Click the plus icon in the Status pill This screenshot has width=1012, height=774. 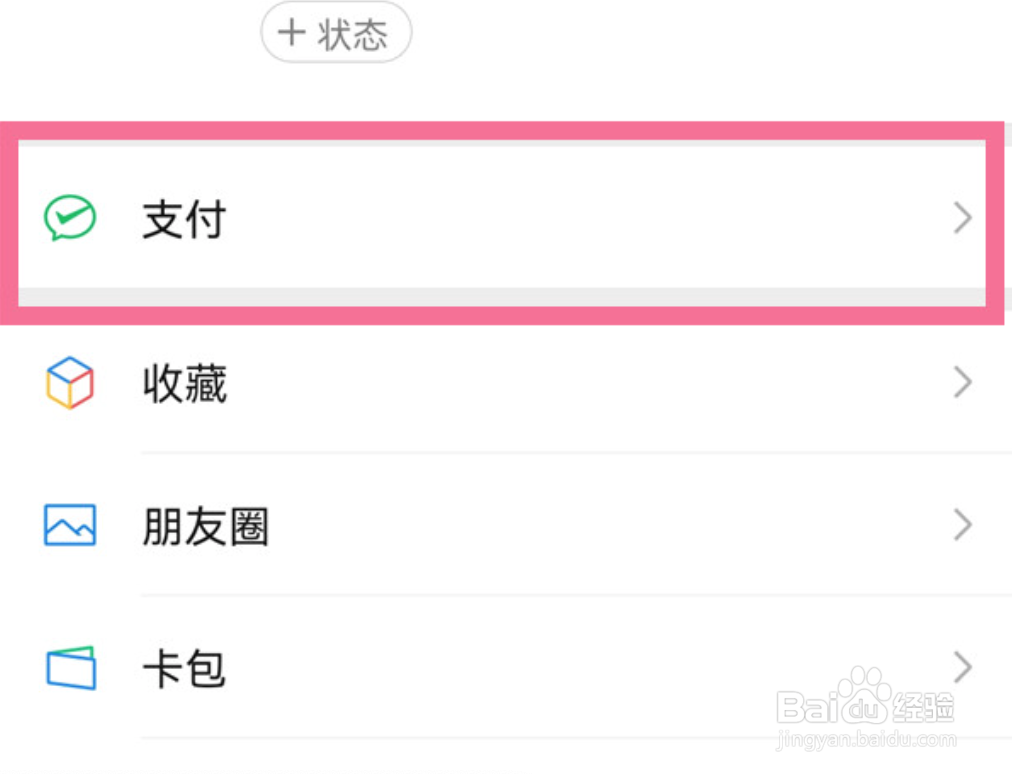(292, 31)
